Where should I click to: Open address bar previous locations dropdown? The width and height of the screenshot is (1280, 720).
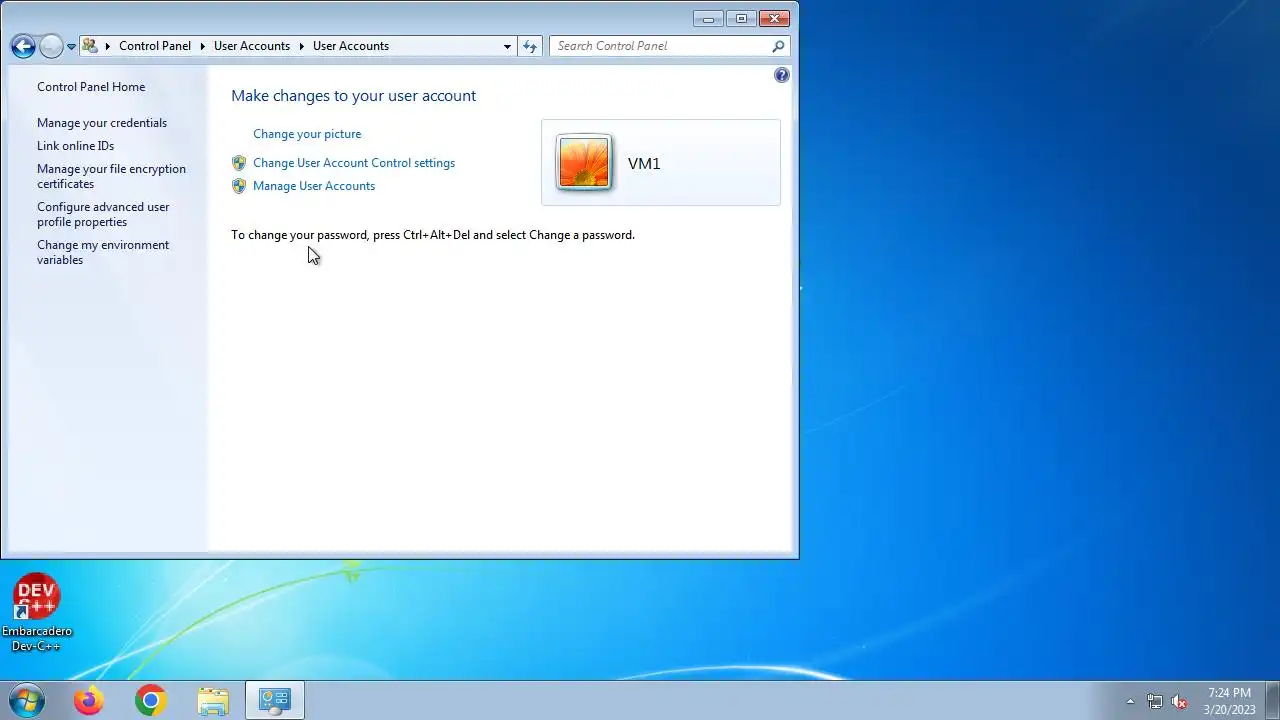point(507,46)
